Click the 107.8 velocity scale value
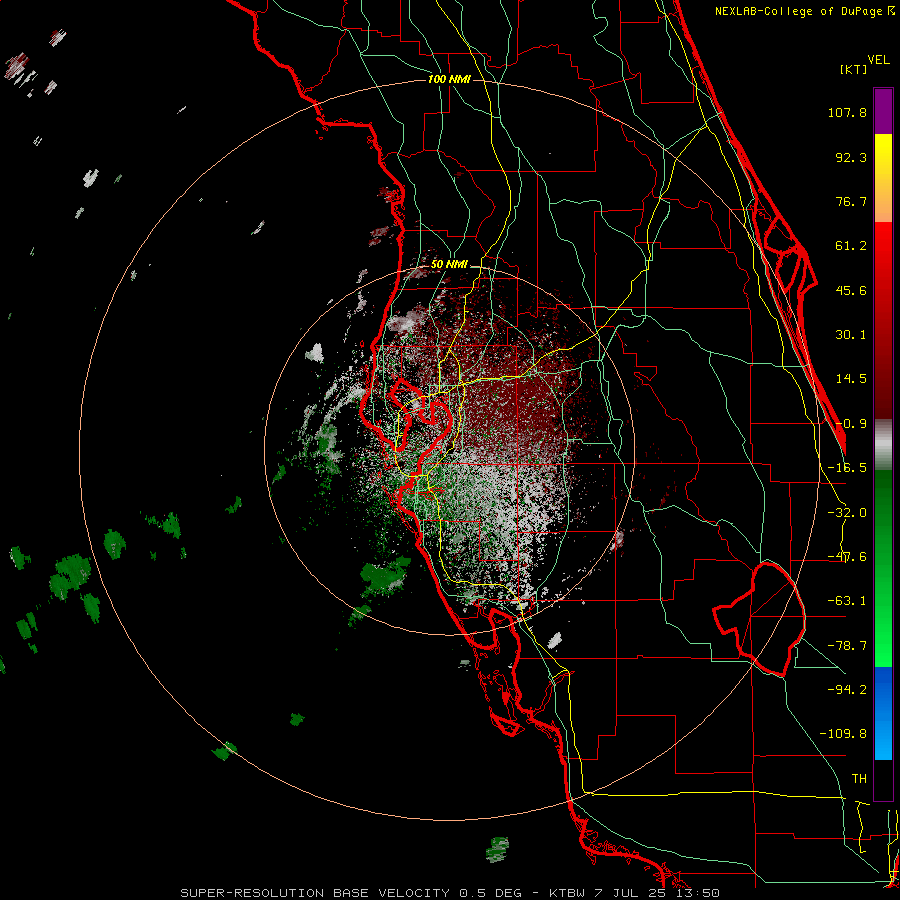The image size is (900, 900). [847, 112]
